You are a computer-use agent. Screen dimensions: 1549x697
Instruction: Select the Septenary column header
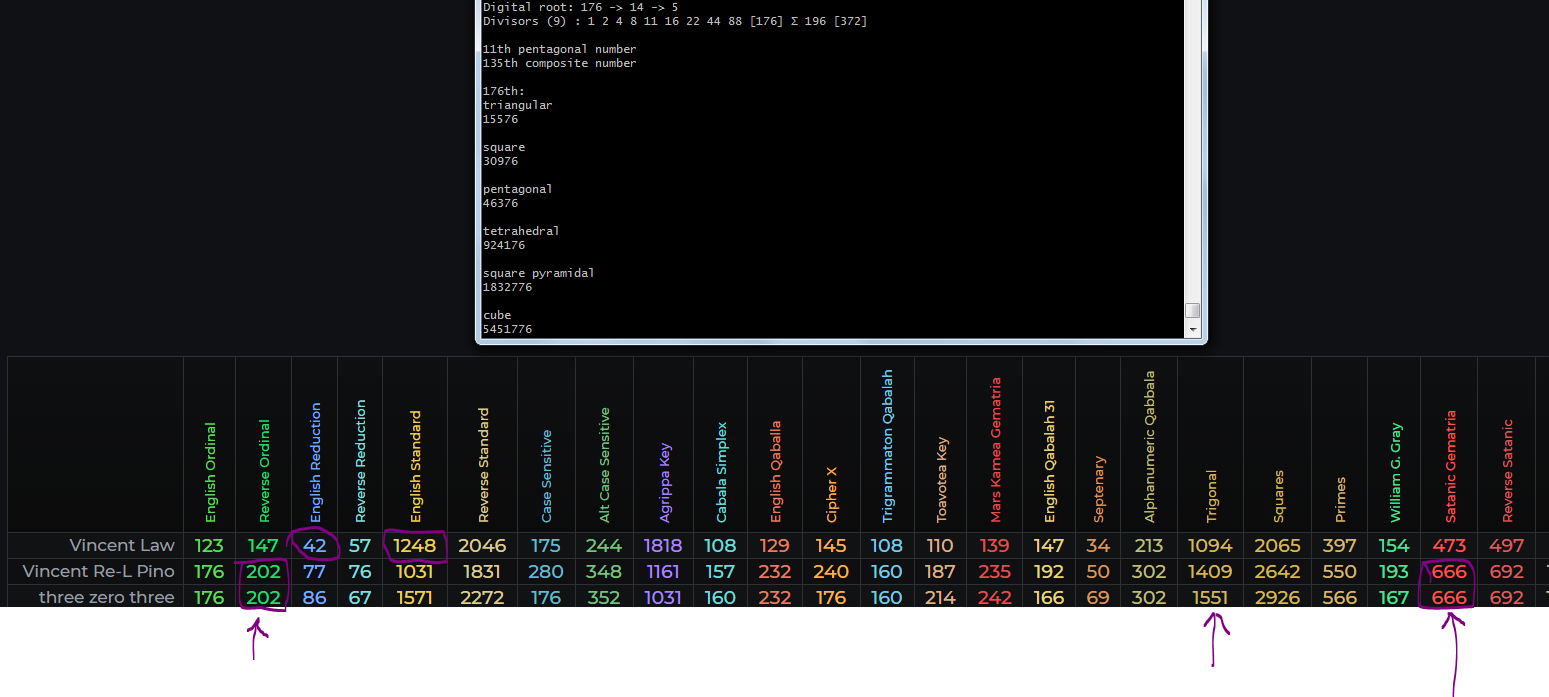(1099, 489)
